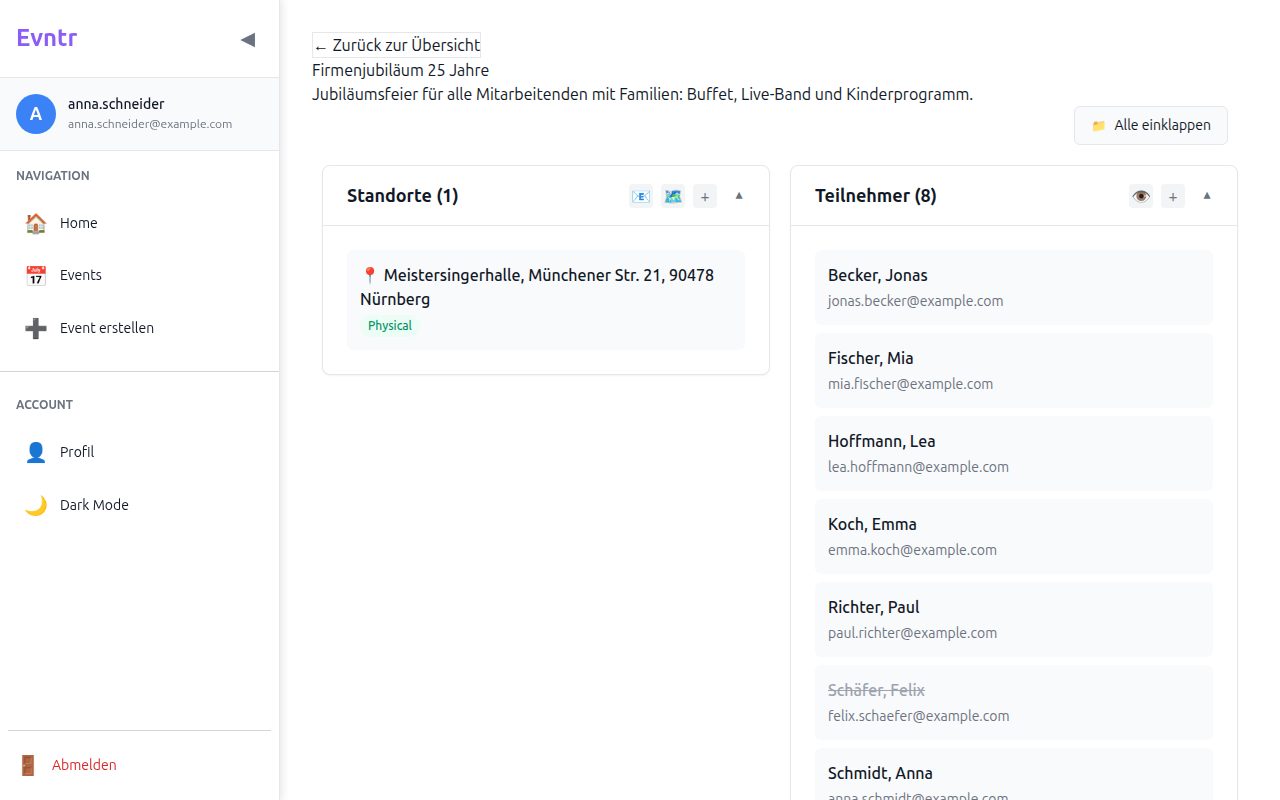The height and width of the screenshot is (800, 1280).
Task: Open Event erstellen in the sidebar
Action: pyautogui.click(x=139, y=328)
